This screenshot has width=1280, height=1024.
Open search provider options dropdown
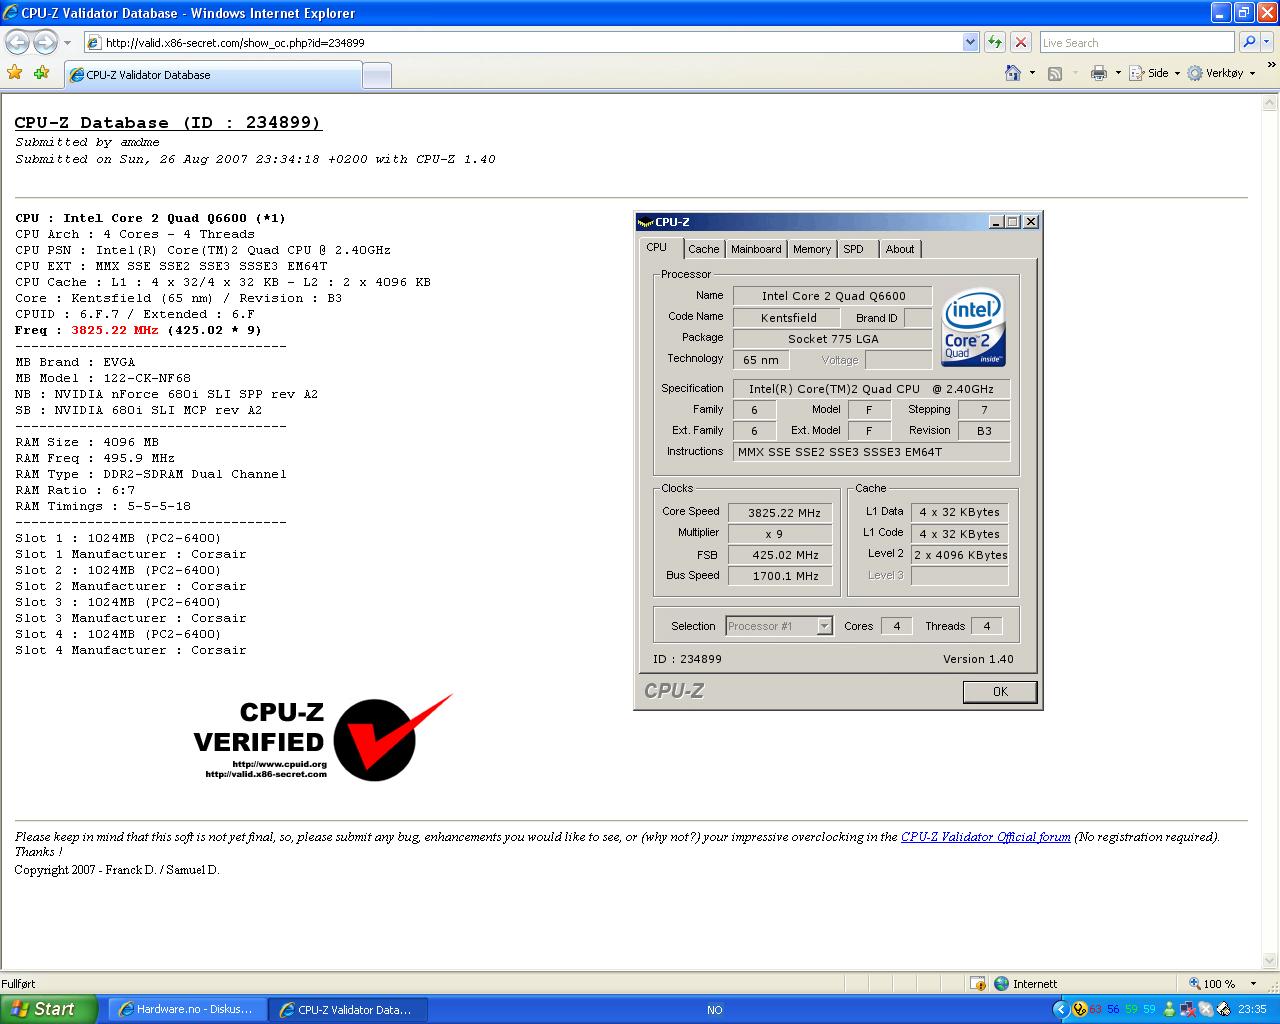(x=1268, y=42)
